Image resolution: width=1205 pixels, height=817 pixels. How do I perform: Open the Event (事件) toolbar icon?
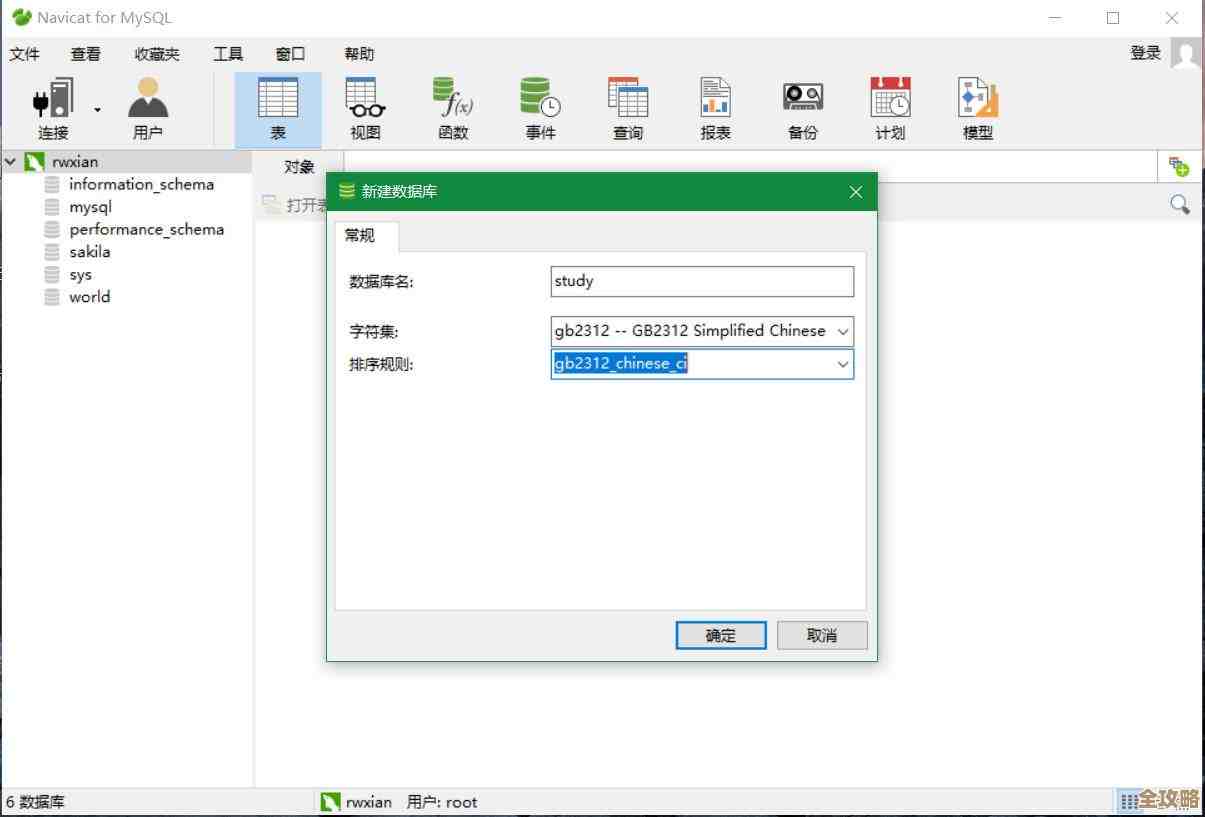click(540, 110)
